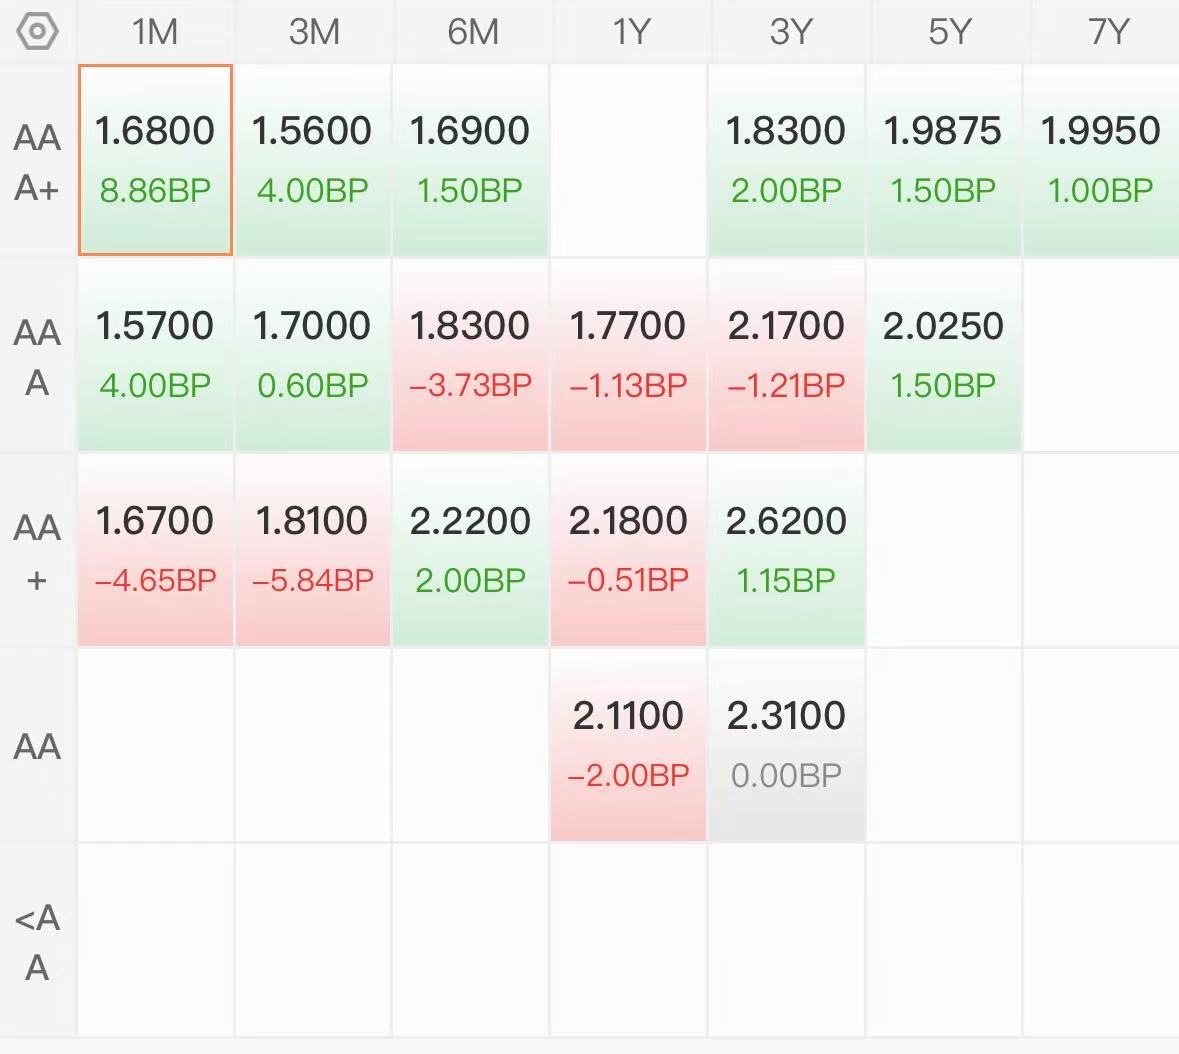This screenshot has width=1179, height=1054.
Task: Select the 6M column header
Action: click(x=471, y=32)
